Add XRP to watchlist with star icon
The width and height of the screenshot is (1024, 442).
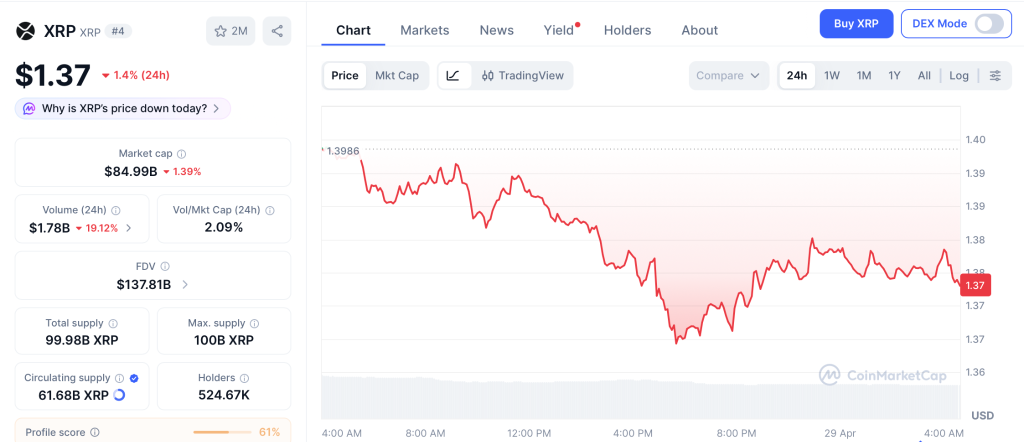230,31
